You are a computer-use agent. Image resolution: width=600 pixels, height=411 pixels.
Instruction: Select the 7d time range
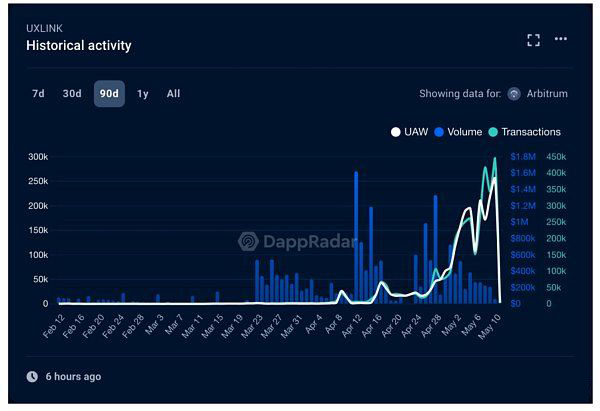tap(38, 94)
